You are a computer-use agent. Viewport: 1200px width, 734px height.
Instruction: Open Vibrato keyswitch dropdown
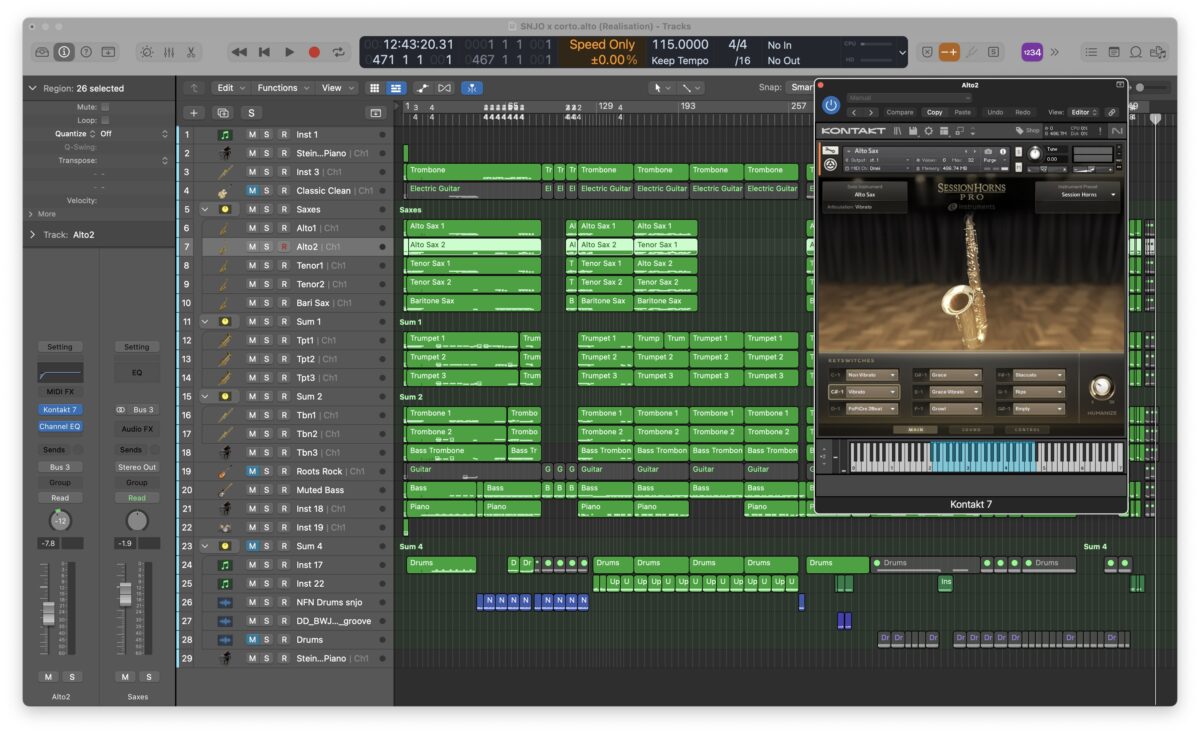click(872, 392)
